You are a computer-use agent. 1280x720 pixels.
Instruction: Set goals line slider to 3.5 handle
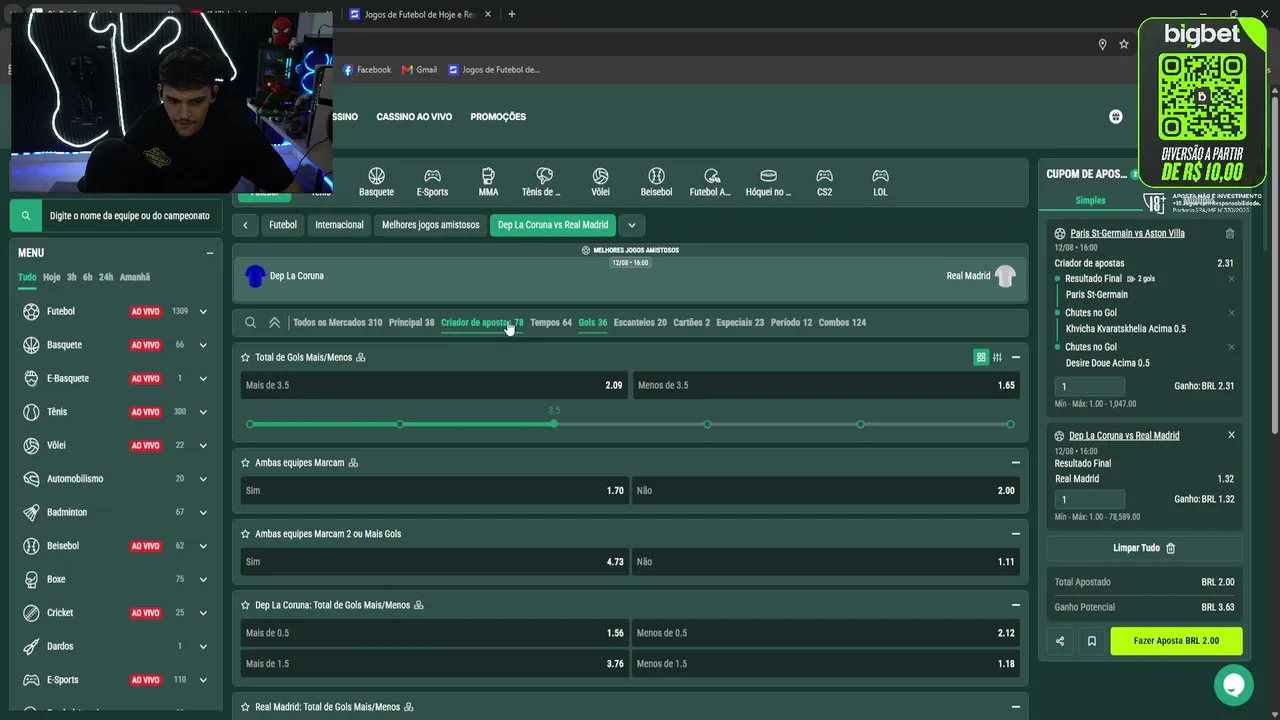[554, 424]
